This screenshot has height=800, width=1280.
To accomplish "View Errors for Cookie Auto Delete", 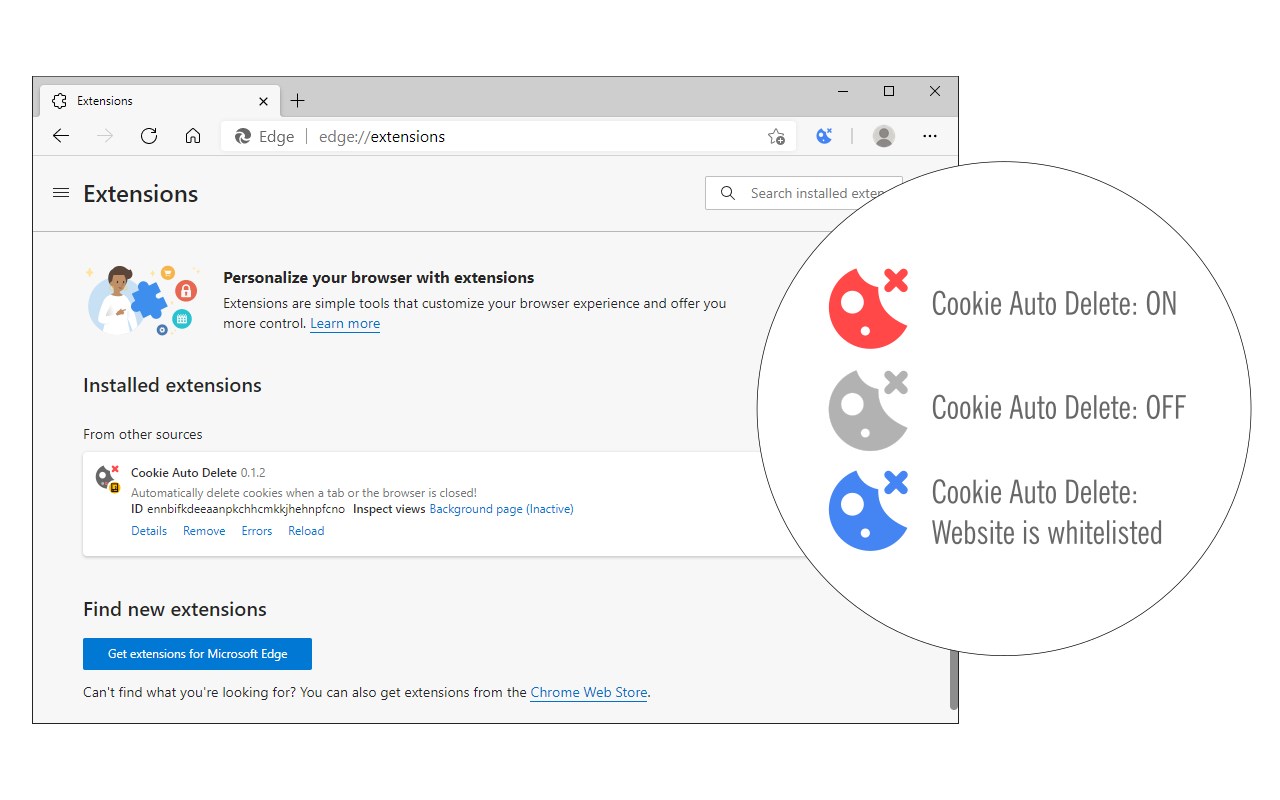I will pyautogui.click(x=257, y=531).
